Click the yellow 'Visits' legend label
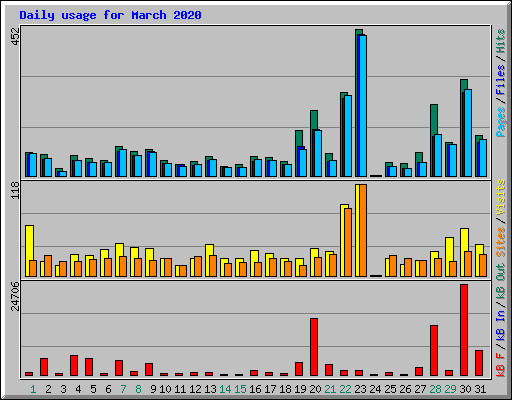The width and height of the screenshot is (512, 400). 501,197
